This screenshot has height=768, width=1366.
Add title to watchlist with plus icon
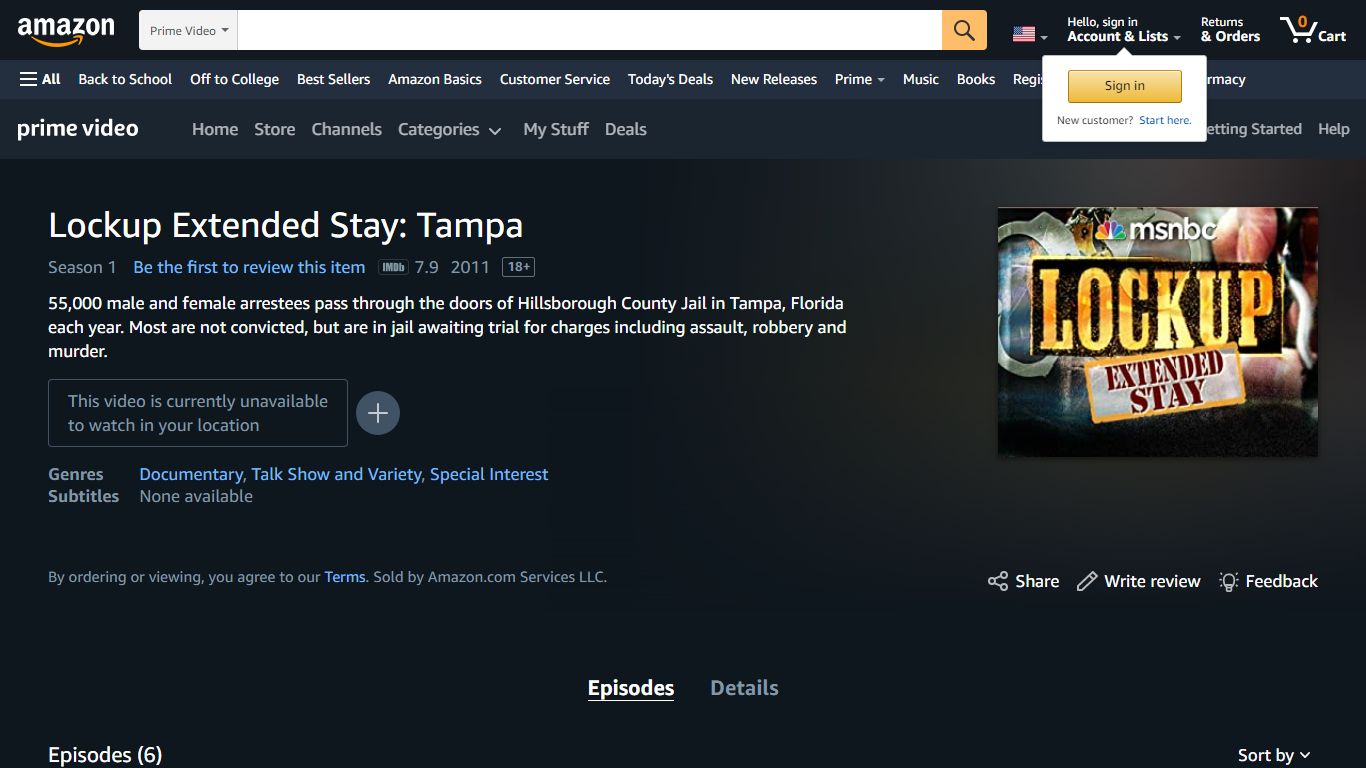[x=378, y=413]
